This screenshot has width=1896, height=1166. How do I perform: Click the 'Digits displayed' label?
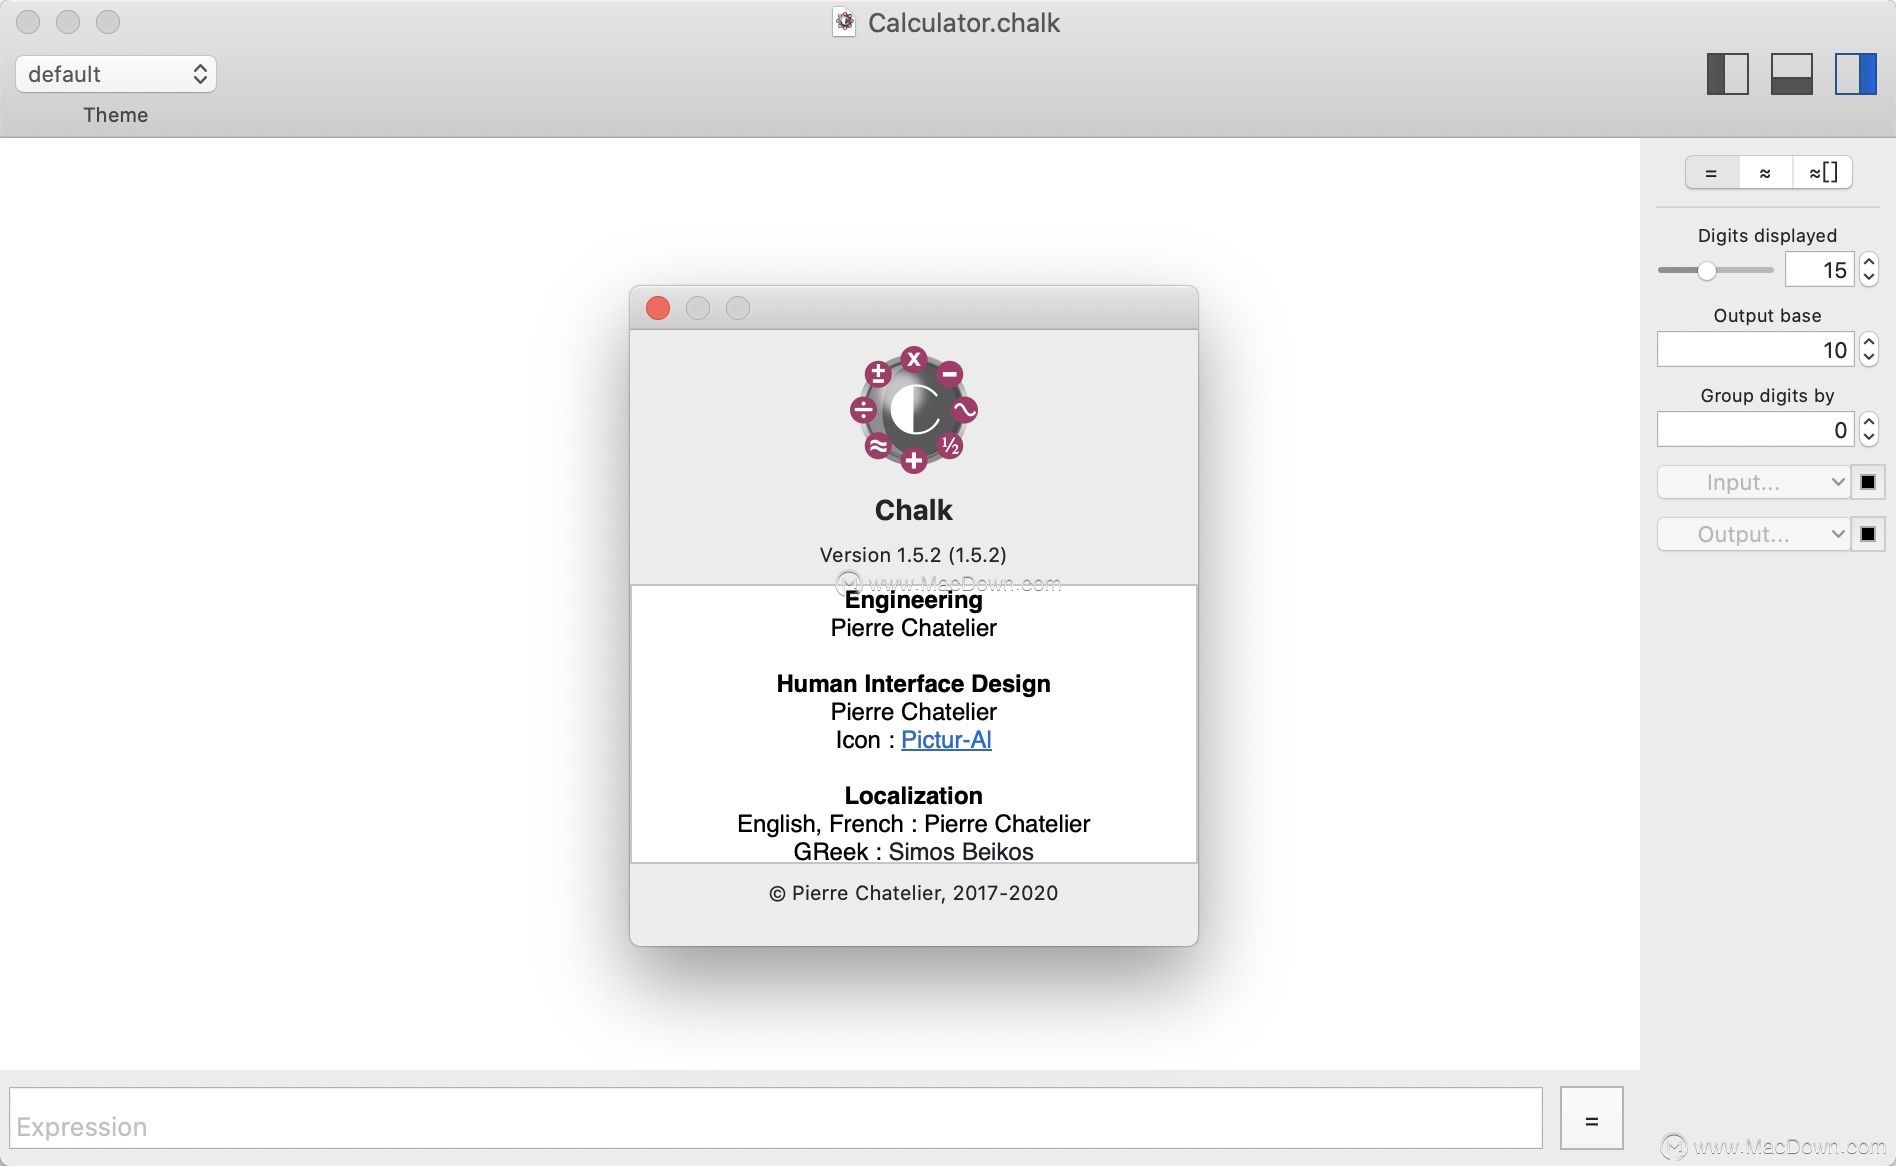1767,236
